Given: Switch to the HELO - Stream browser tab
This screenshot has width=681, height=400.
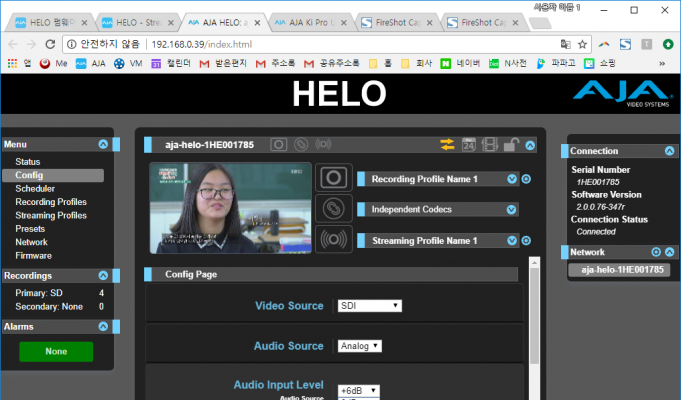Looking at the screenshot, I should pyautogui.click(x=138, y=23).
